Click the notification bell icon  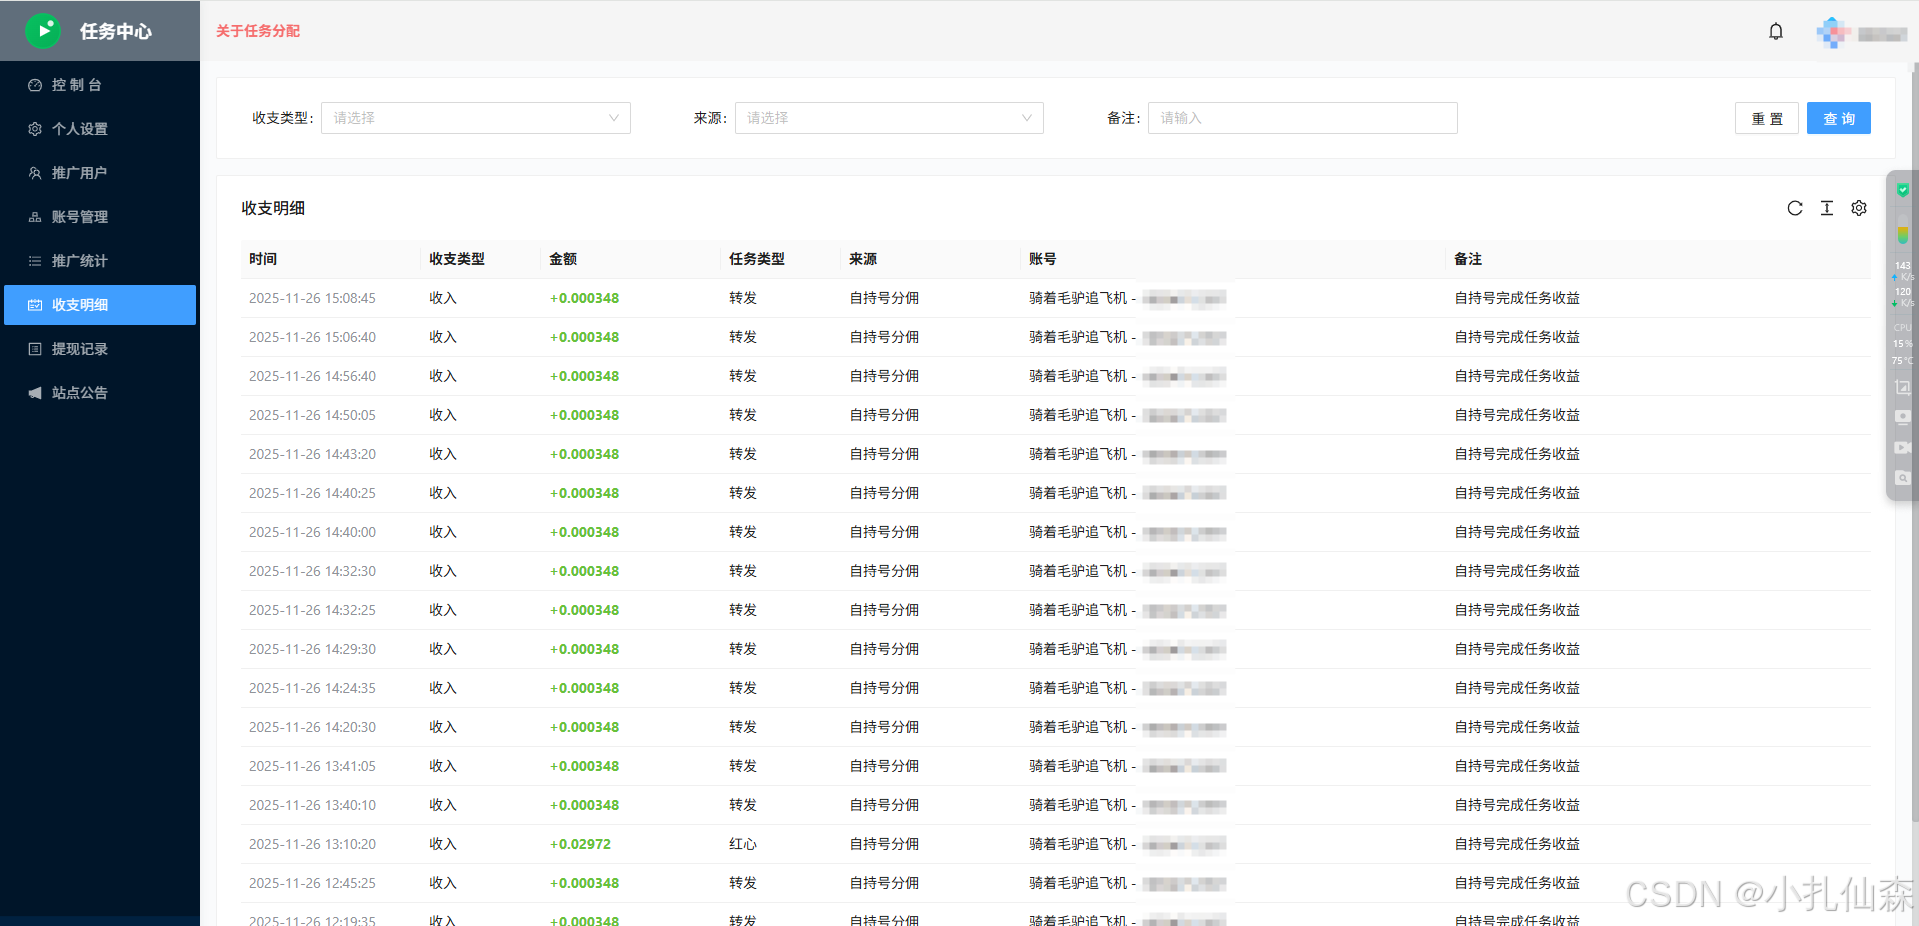pyautogui.click(x=1776, y=31)
